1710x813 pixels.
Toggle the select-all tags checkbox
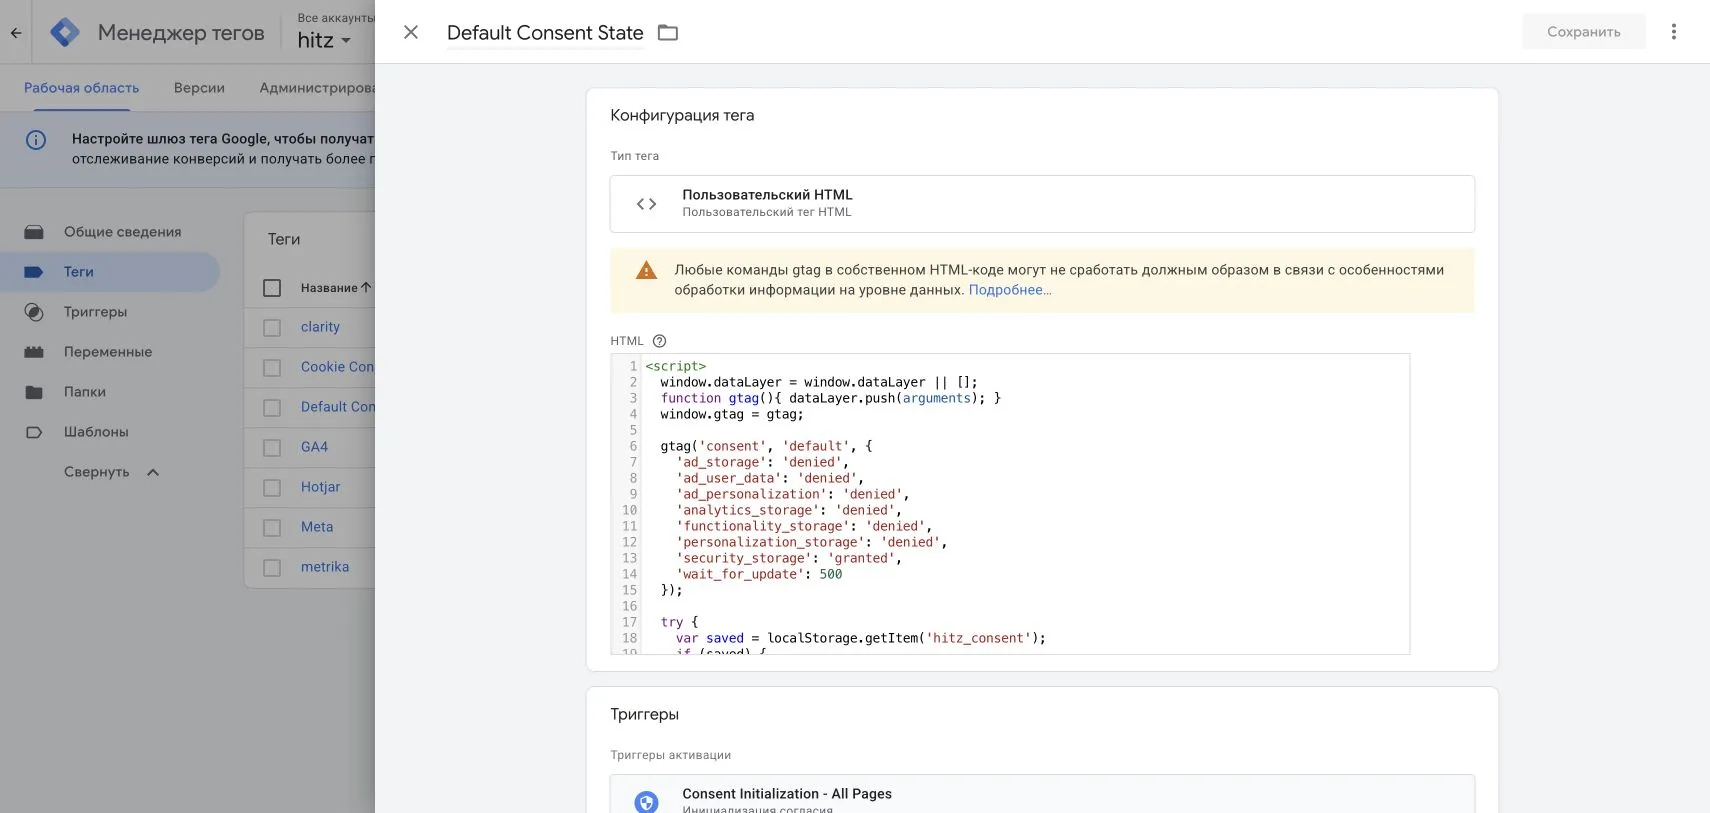[272, 288]
